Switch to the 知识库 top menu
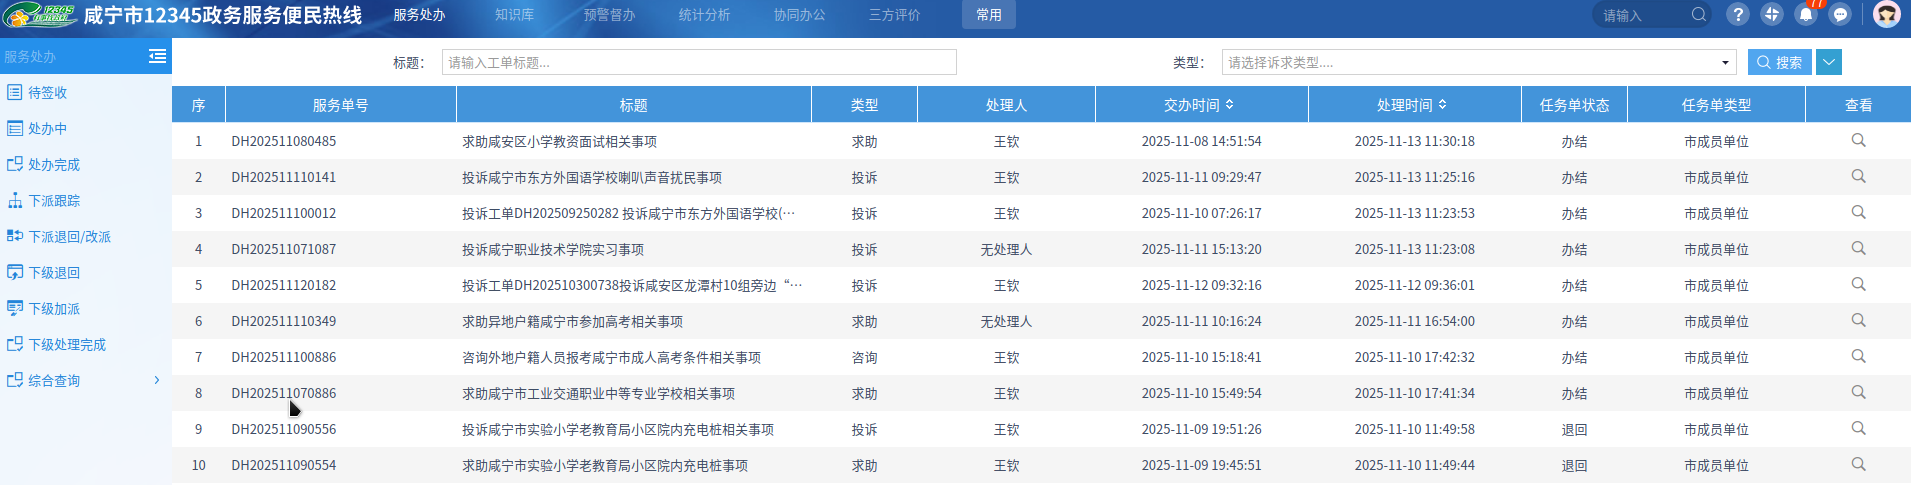Viewport: 1911px width, 485px height. pyautogui.click(x=514, y=15)
